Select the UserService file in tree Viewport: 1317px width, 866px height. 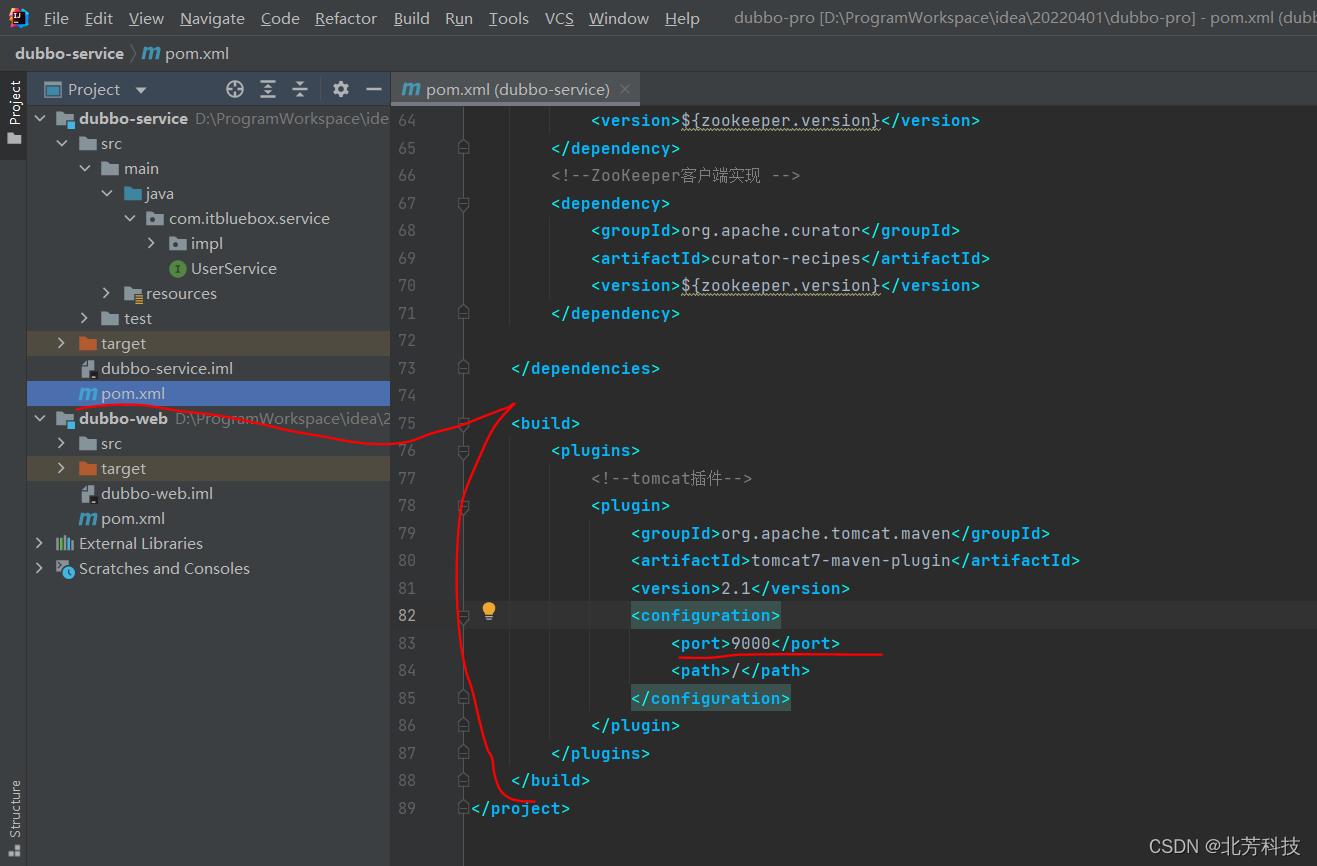click(x=234, y=269)
